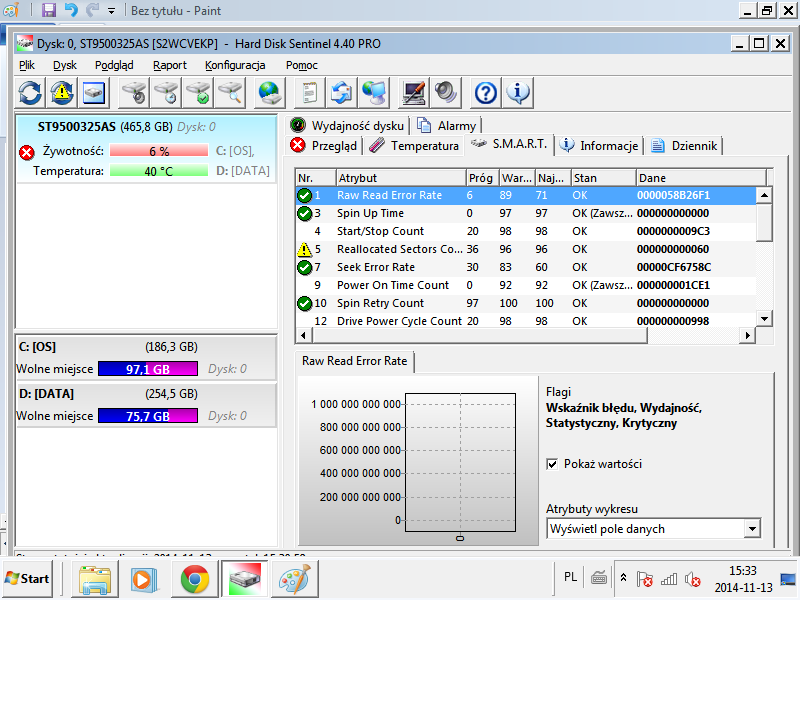Show hidden tray icons arrow
800x719 pixels.
[623, 578]
